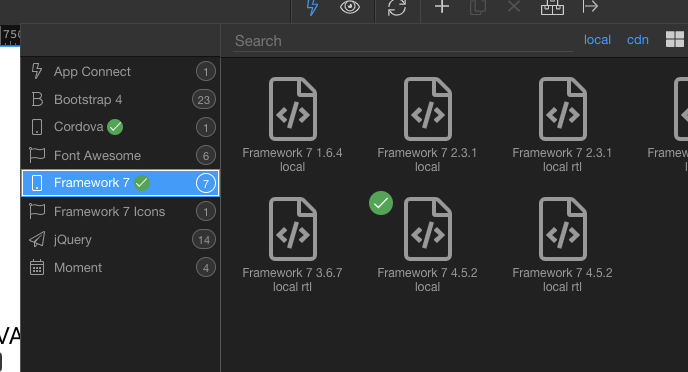Select Bootstrap 4 category
The width and height of the screenshot is (688, 372).
click(120, 100)
